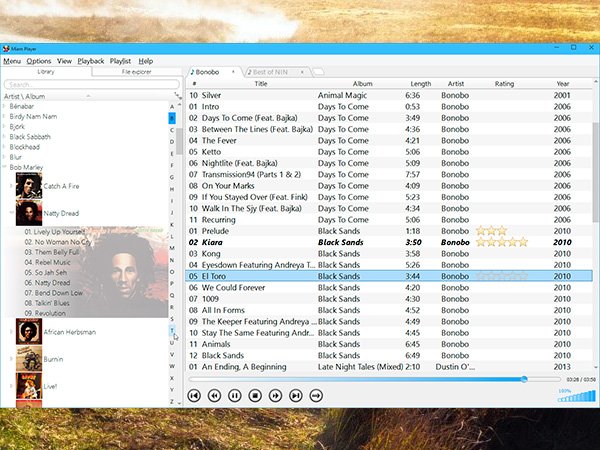Click the fast-forward button
Image resolution: width=600 pixels, height=450 pixels.
tap(275, 396)
